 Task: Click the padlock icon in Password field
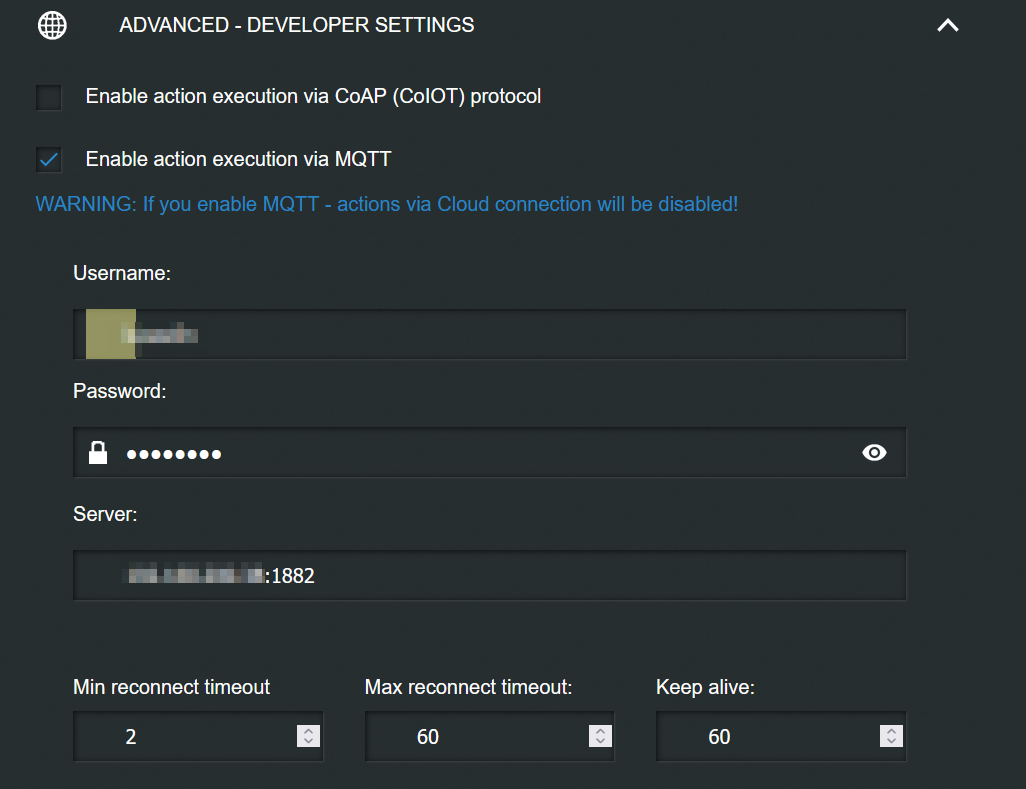[98, 453]
